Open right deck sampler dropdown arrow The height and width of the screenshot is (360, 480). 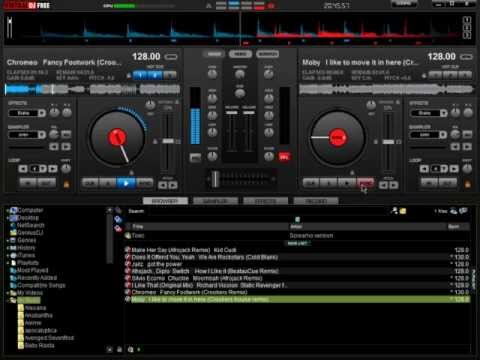[443, 135]
